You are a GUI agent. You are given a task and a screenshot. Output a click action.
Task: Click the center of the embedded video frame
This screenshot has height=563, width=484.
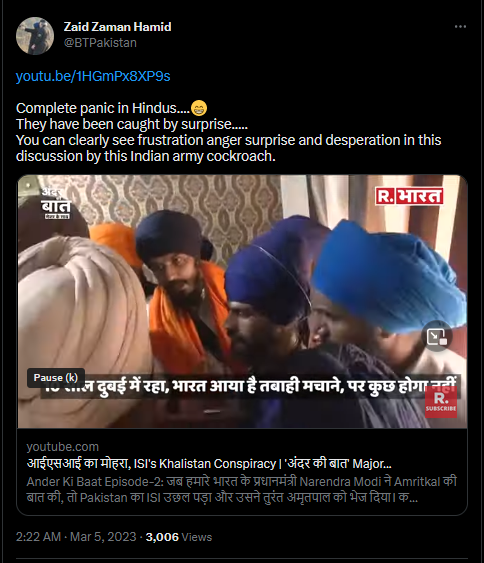pyautogui.click(x=242, y=302)
